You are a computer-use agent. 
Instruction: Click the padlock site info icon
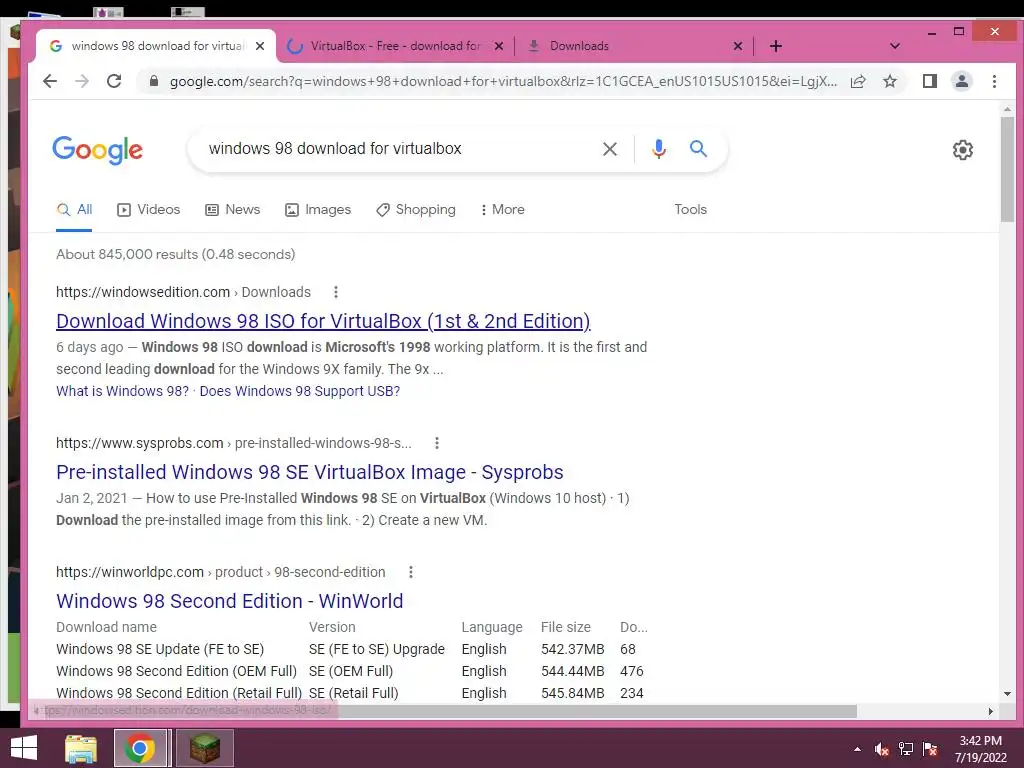[x=153, y=81]
